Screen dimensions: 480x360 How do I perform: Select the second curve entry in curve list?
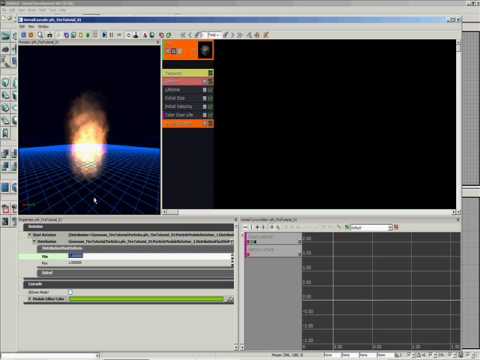[273, 251]
